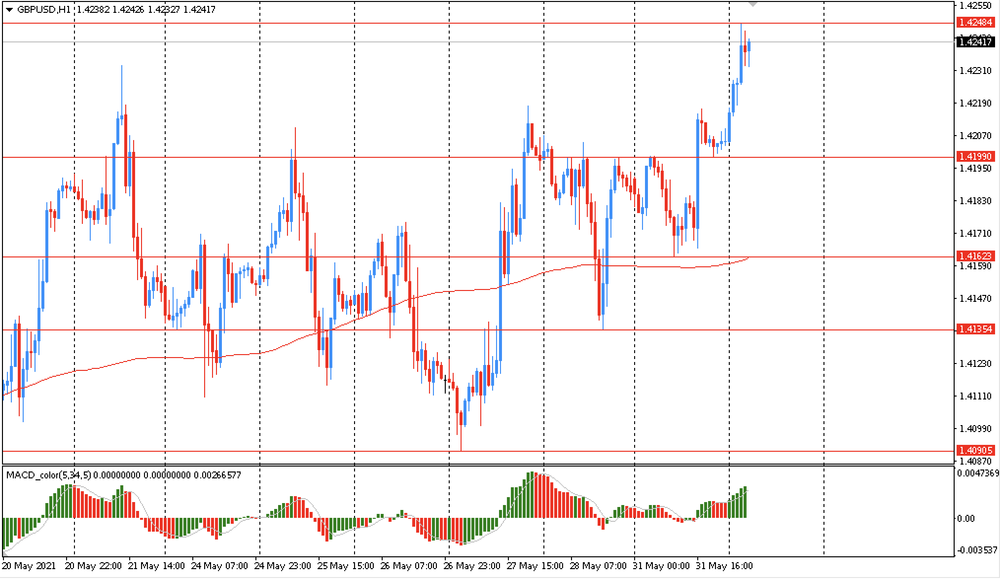
Task: Click the 1.41230 price scale value
Action: pyautogui.click(x=976, y=363)
